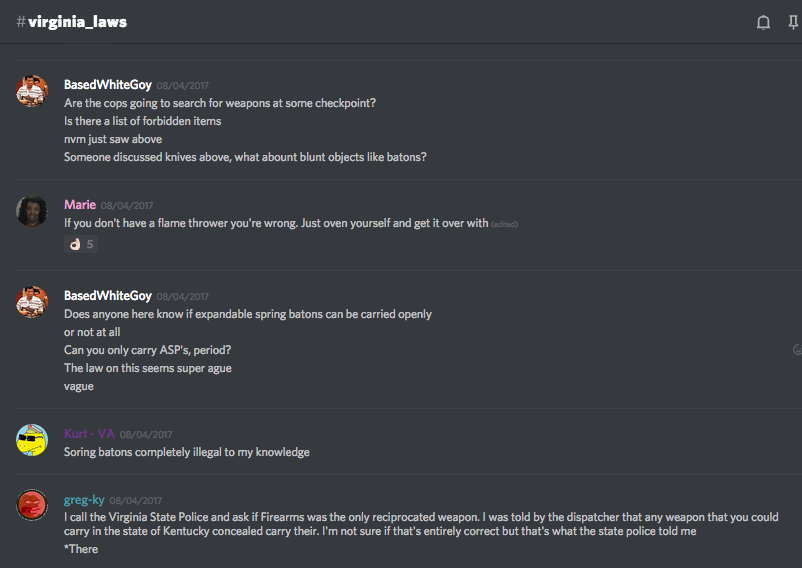Click BasedWhiteGoy's avatar on the spring batons message
The width and height of the screenshot is (802, 568).
[32, 302]
